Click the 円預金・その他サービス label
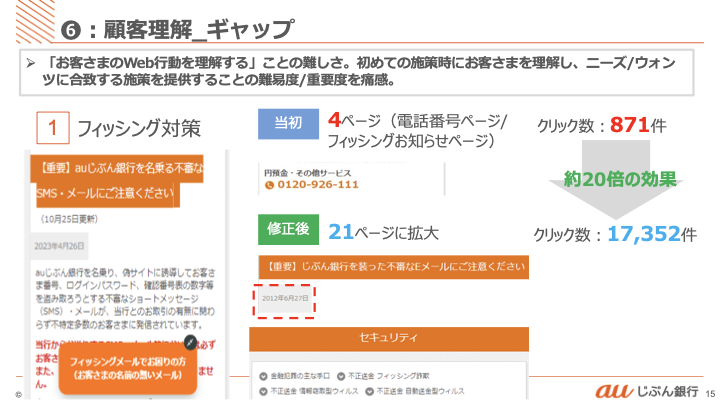Image resolution: width=720 pixels, height=405 pixels. (x=308, y=173)
